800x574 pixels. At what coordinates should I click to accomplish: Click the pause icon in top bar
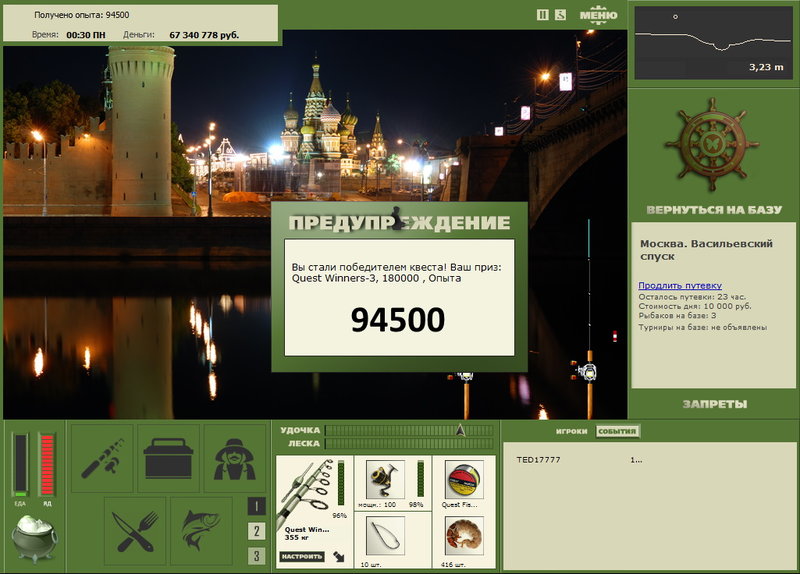point(542,15)
